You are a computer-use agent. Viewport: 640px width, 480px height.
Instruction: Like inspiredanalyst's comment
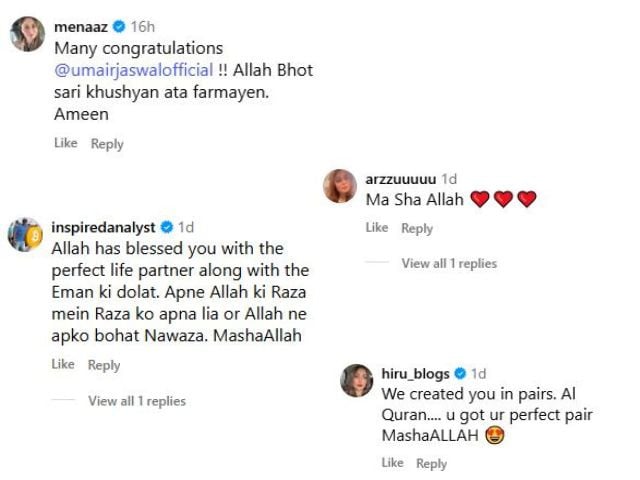63,365
